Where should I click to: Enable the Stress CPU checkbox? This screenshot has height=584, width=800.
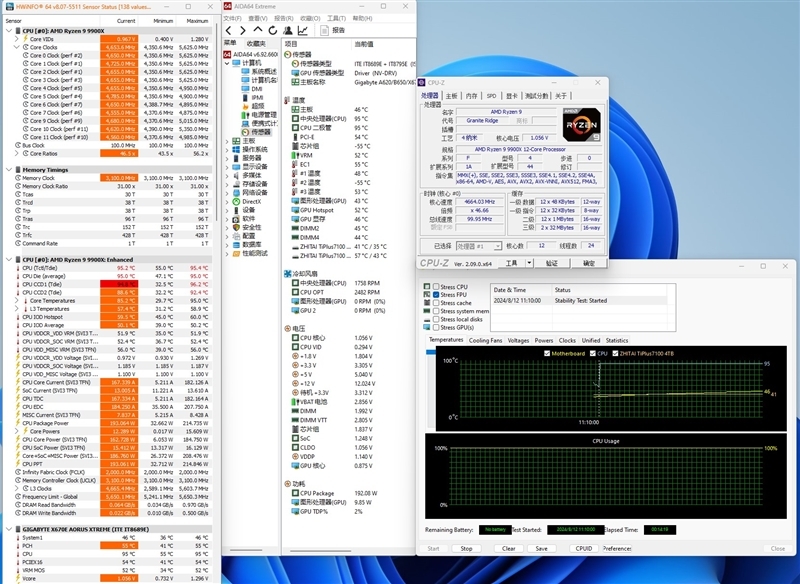pyautogui.click(x=435, y=287)
